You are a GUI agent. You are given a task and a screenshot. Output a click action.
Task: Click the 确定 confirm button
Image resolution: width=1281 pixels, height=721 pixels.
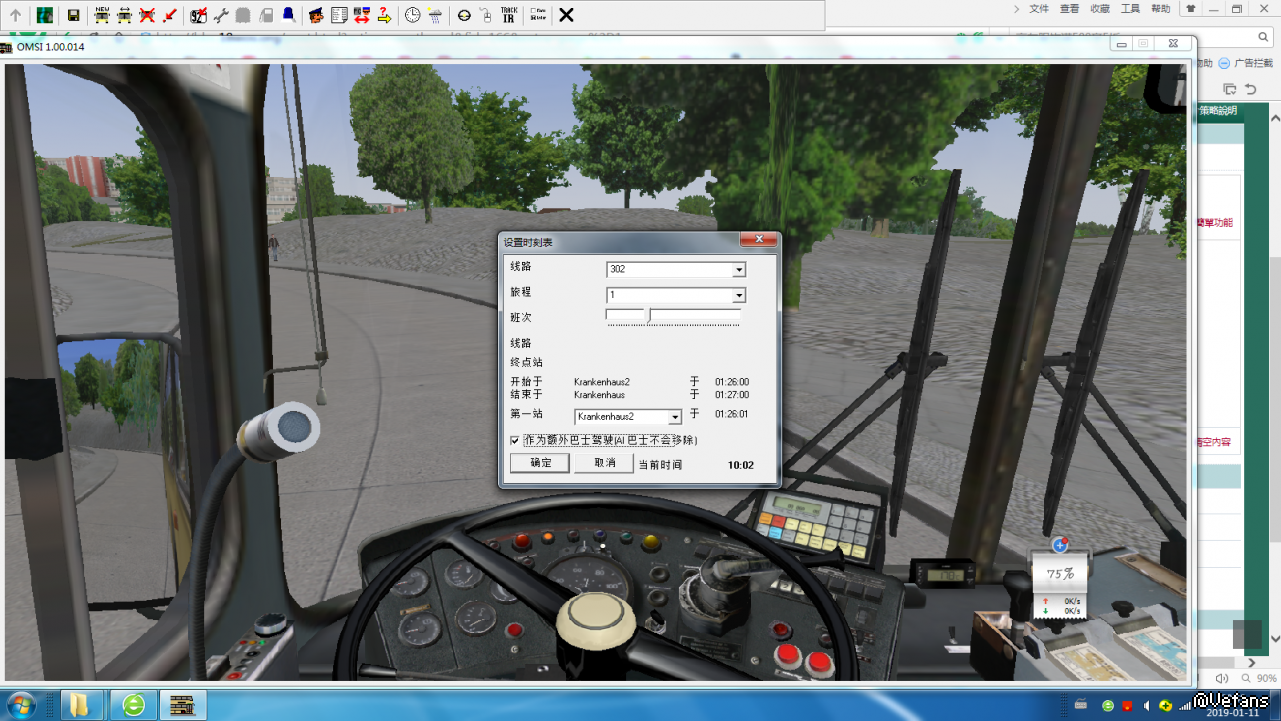click(540, 463)
